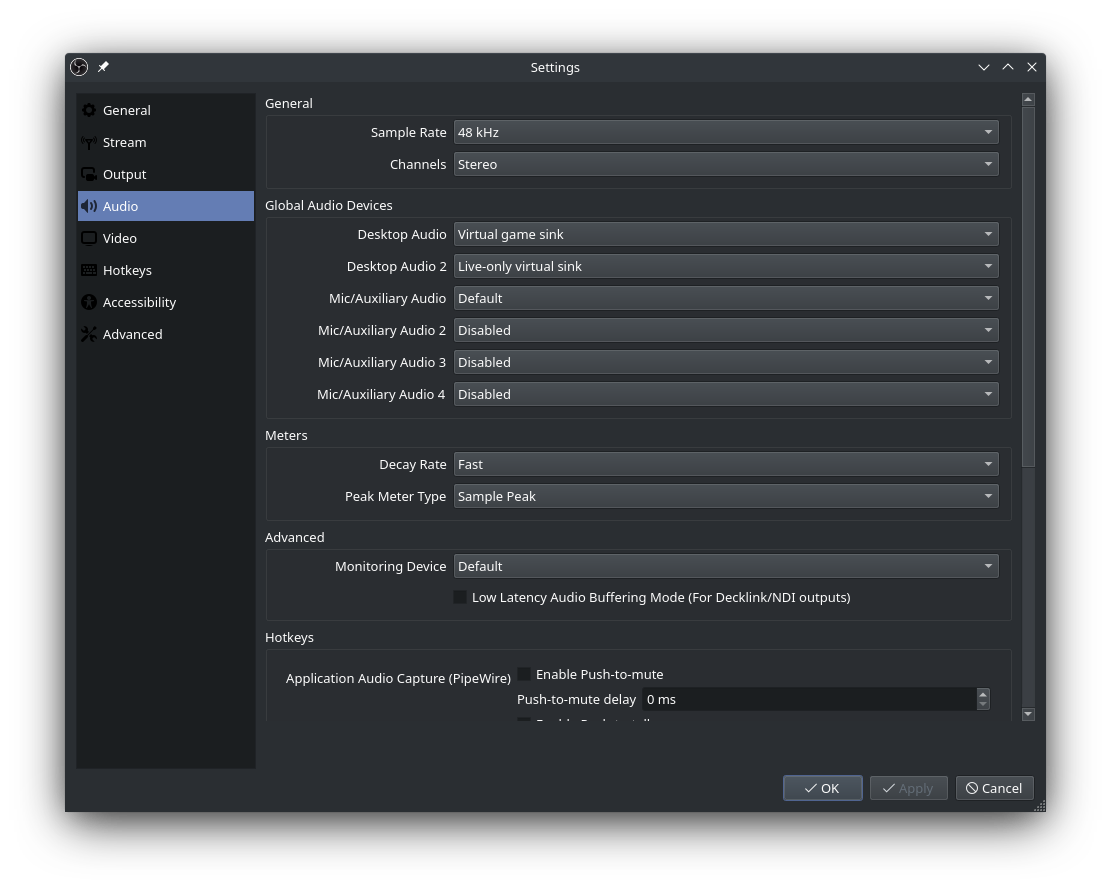Enable Low Latency Audio Buffering Mode
Image resolution: width=1111 pixels, height=889 pixels.
click(x=460, y=596)
